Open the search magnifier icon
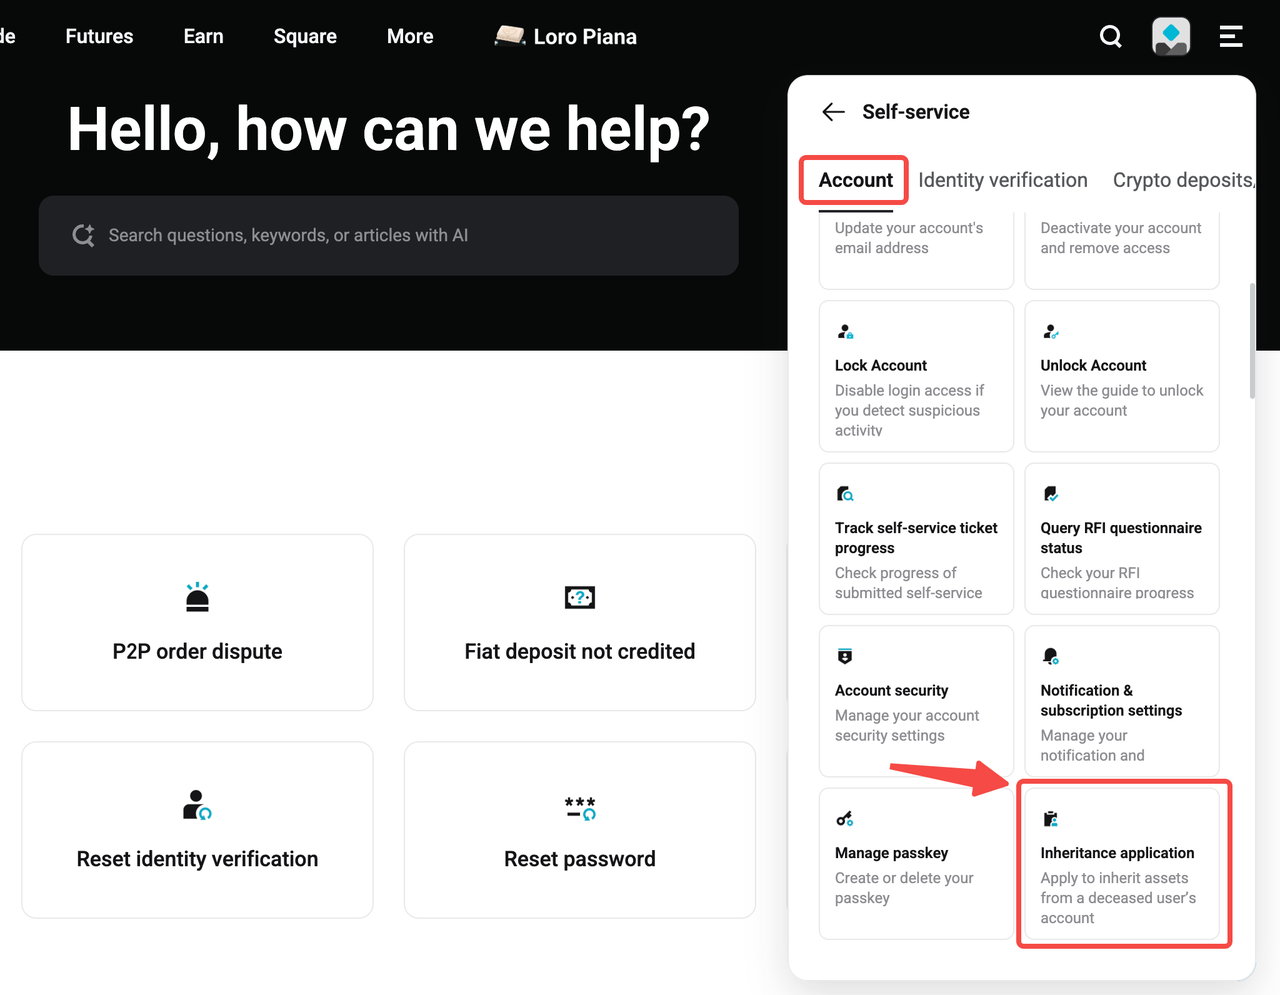The width and height of the screenshot is (1280, 995). tap(1110, 36)
